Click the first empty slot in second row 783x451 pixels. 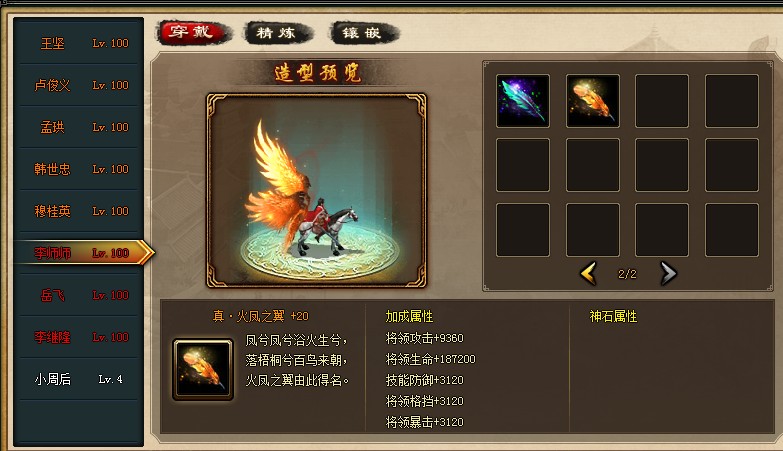click(x=523, y=165)
